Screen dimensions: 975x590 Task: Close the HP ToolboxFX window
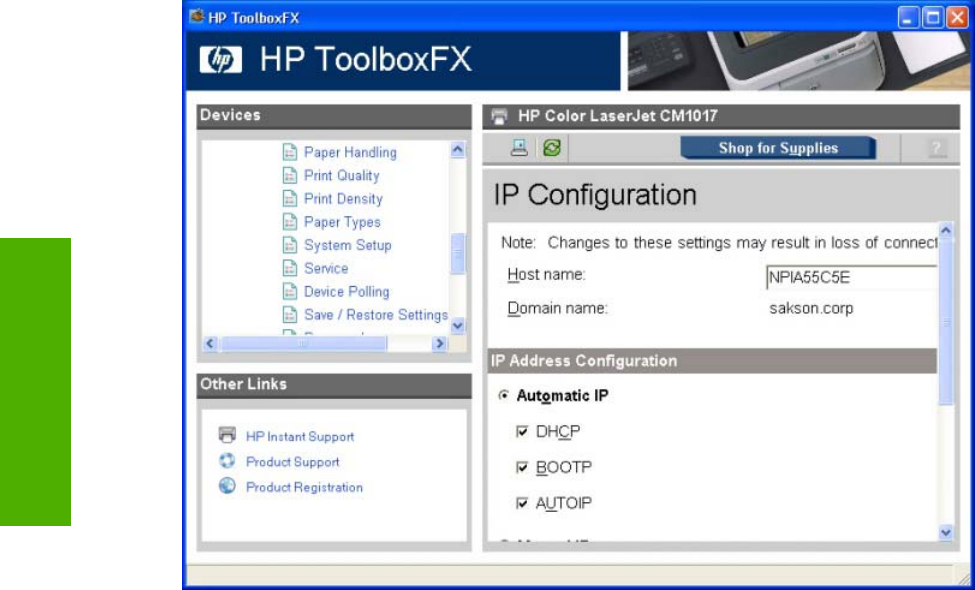point(957,17)
